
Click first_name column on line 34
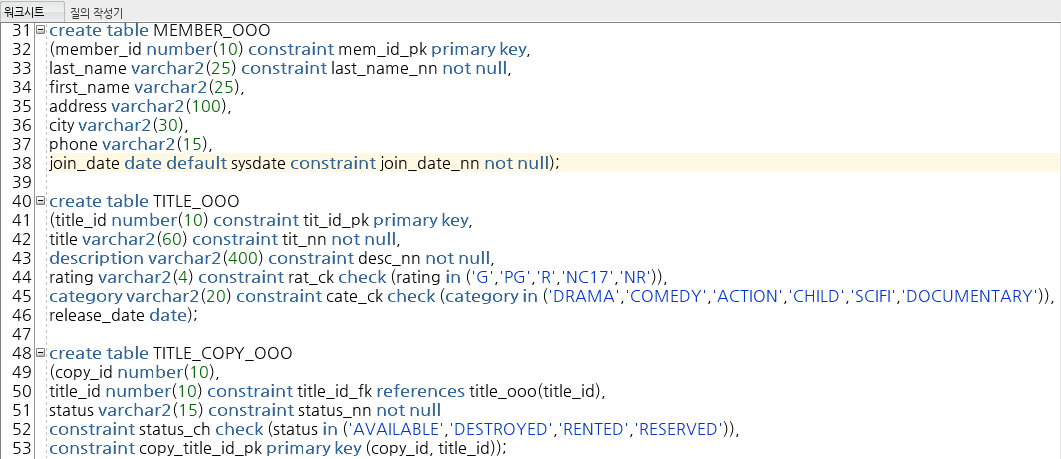coord(89,87)
